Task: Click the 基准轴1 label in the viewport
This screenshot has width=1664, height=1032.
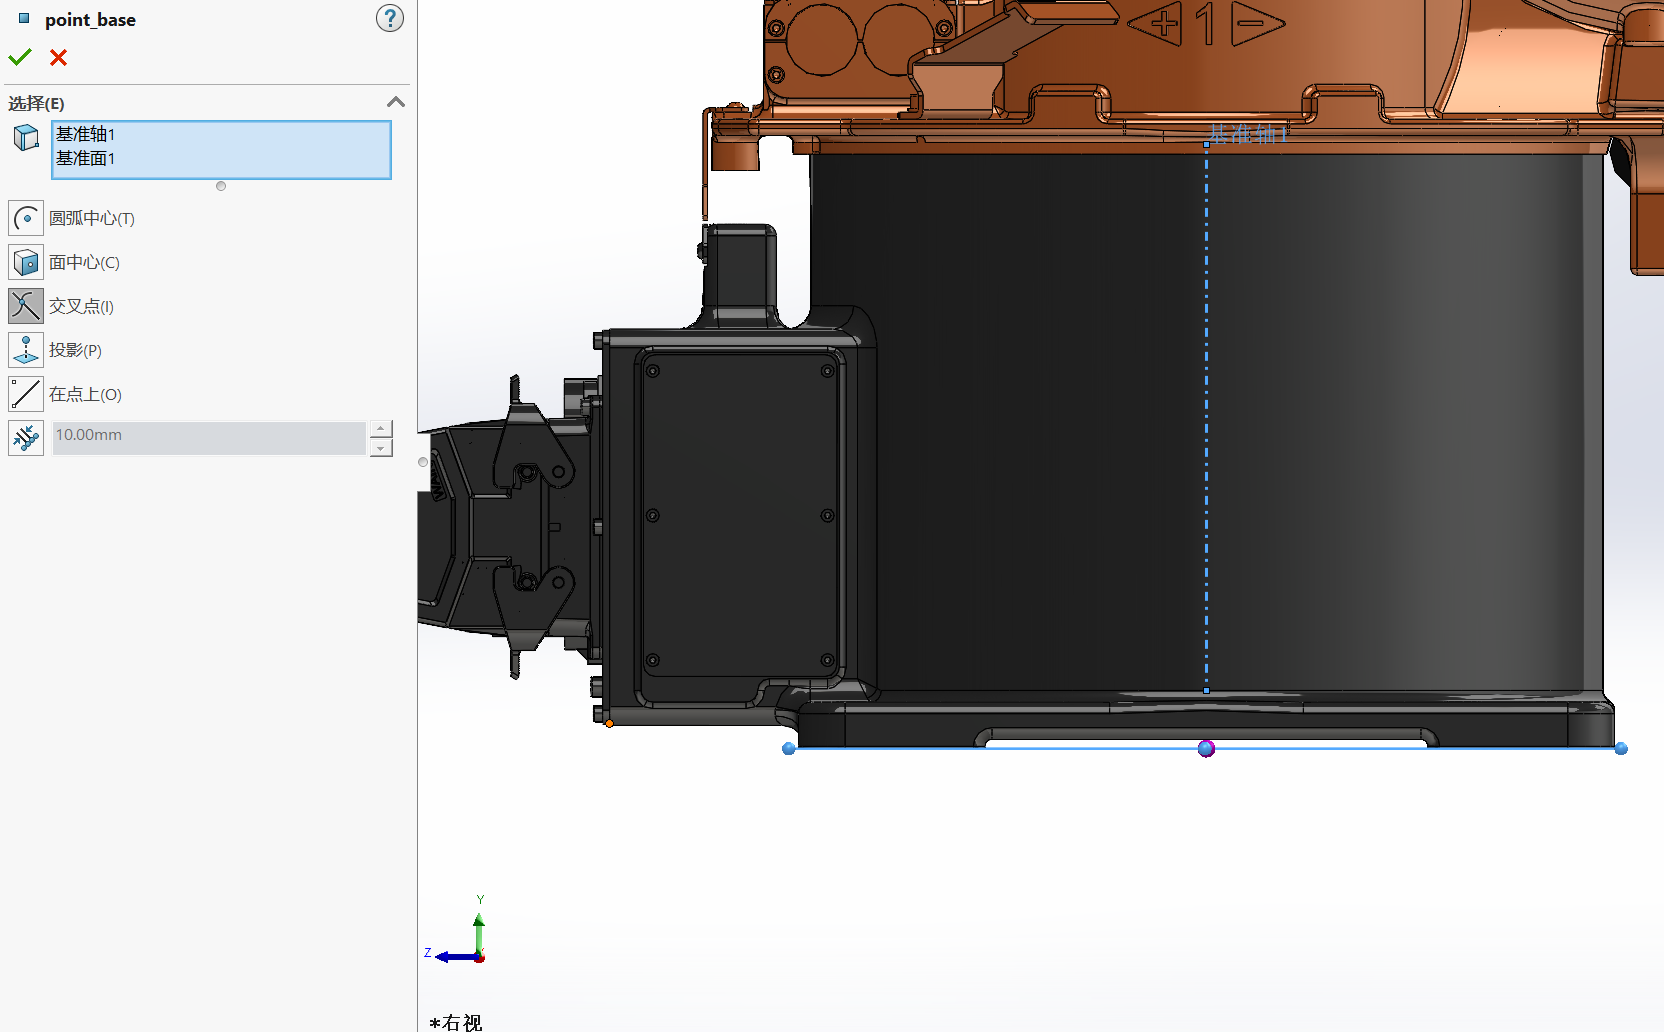Action: (x=1246, y=133)
